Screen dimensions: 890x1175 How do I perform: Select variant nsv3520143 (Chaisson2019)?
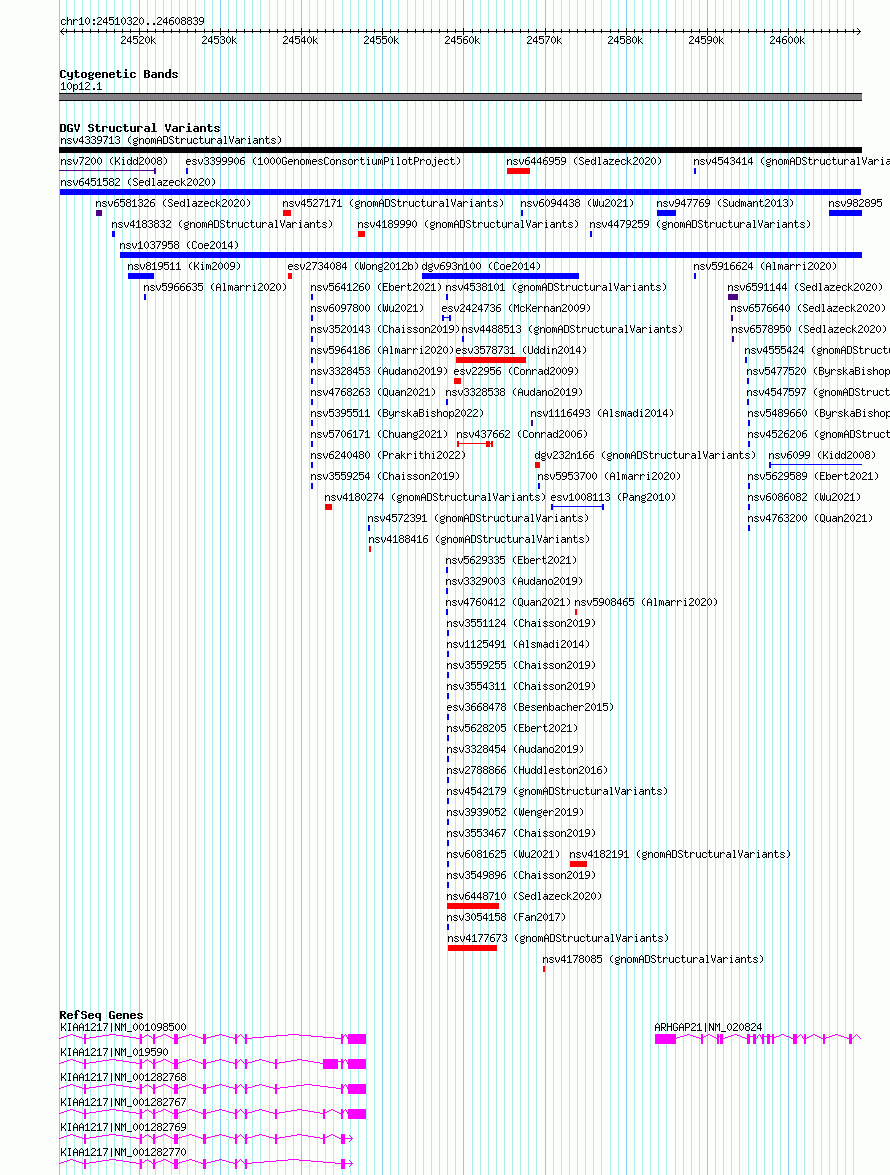(385, 329)
